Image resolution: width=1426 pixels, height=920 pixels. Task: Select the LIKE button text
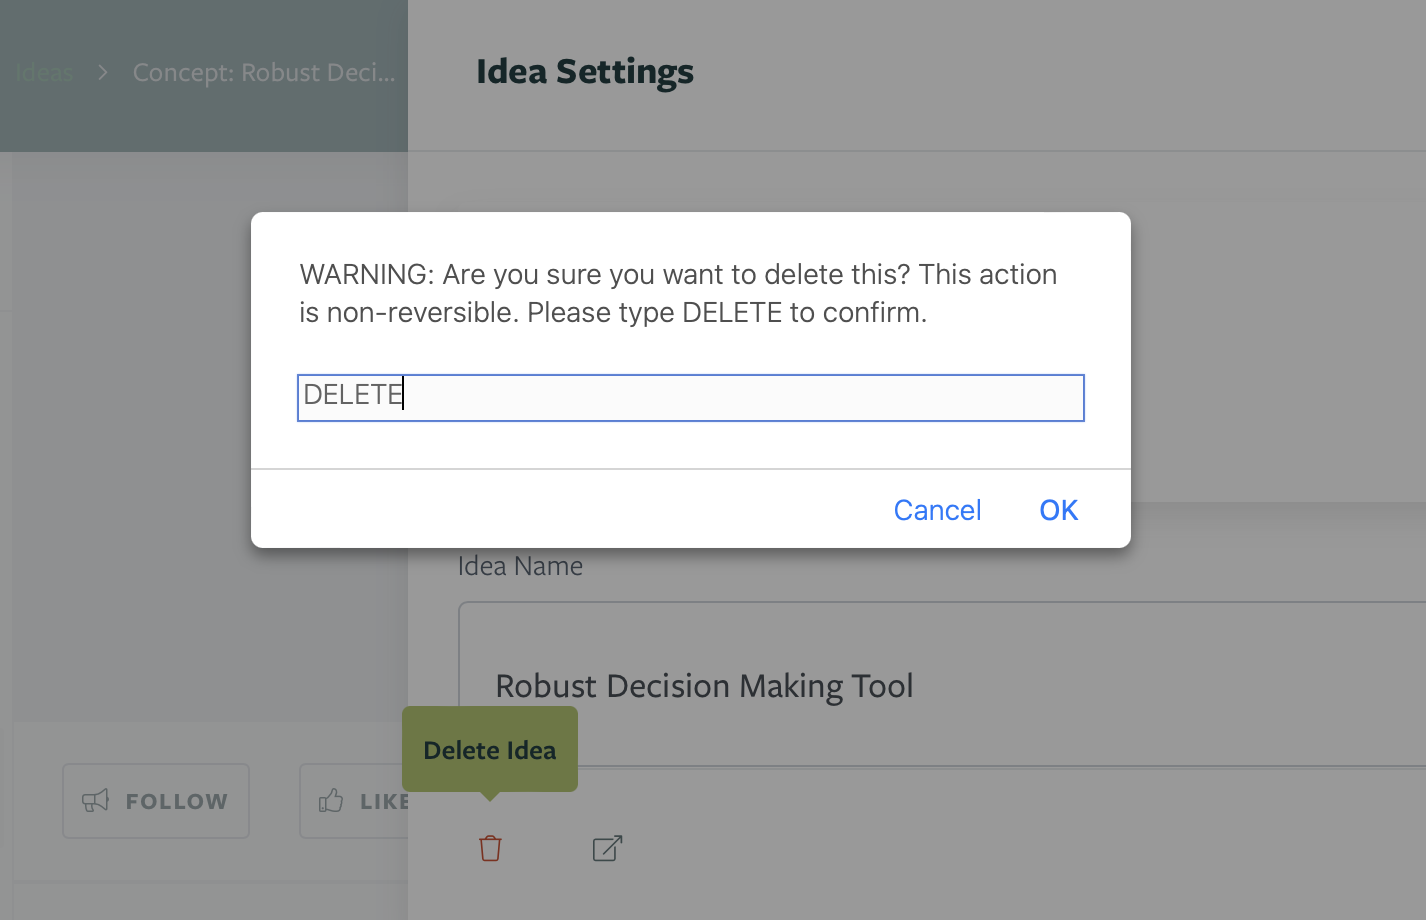coord(385,801)
